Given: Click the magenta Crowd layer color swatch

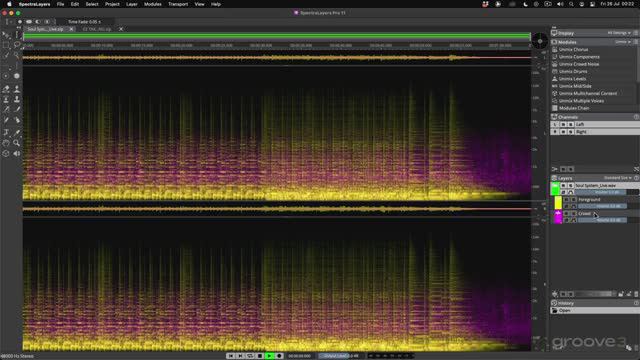Looking at the screenshot, I should click(x=558, y=217).
